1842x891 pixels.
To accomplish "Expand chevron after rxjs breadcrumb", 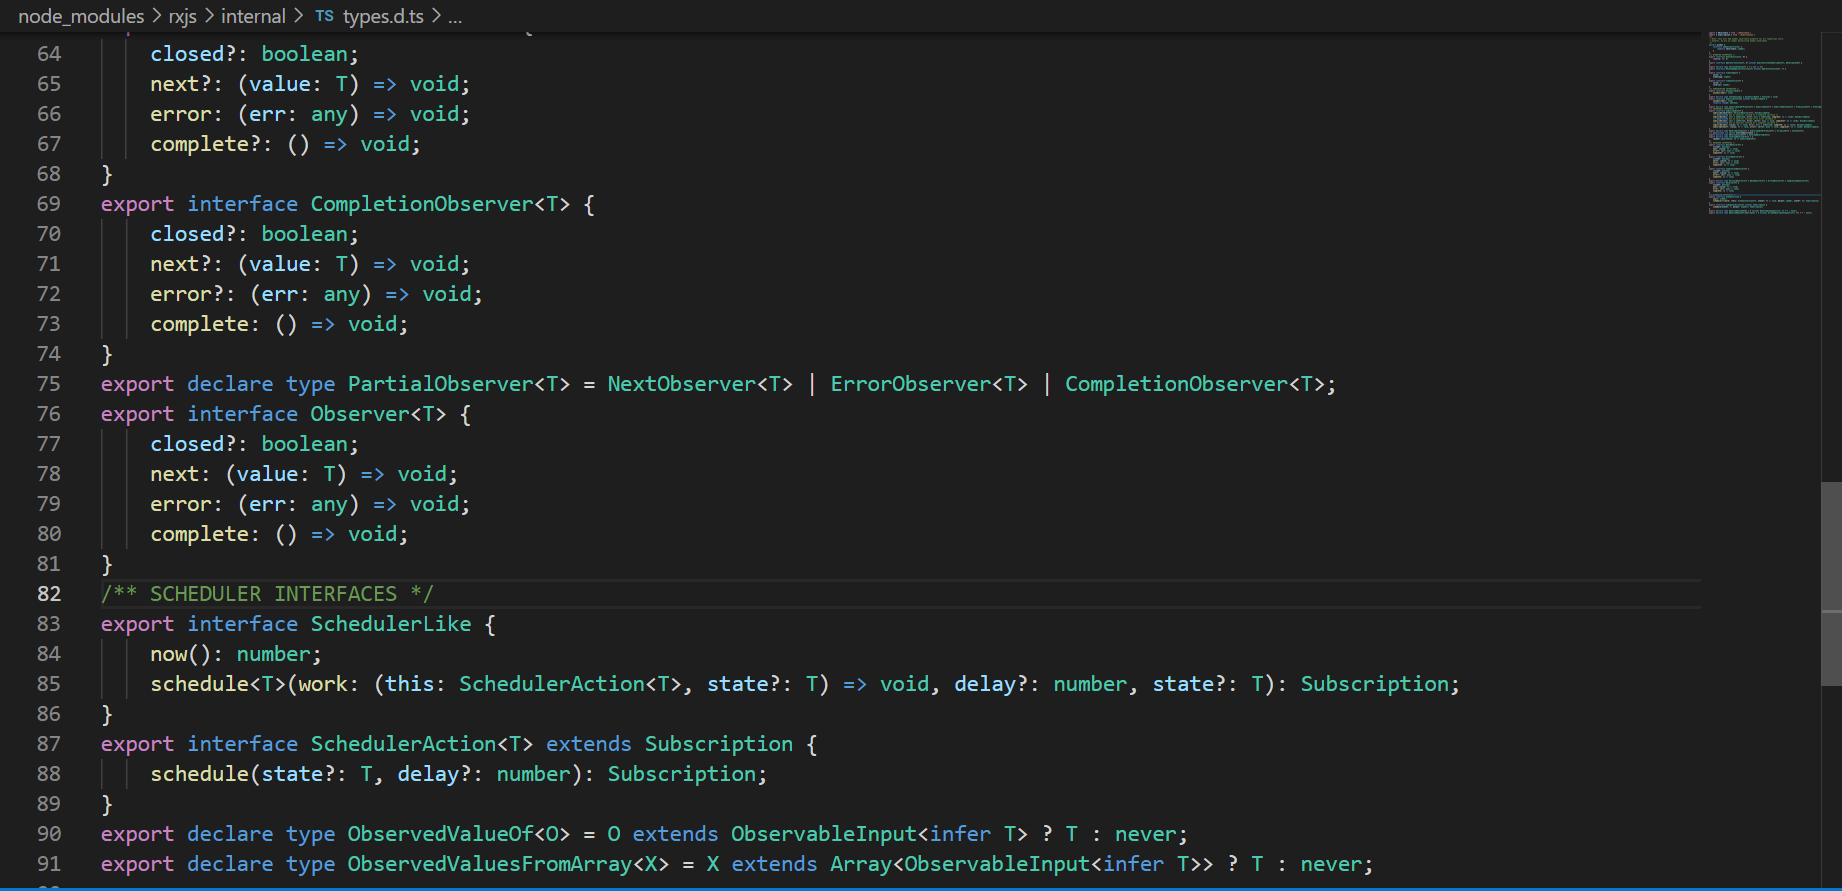I will pos(209,16).
